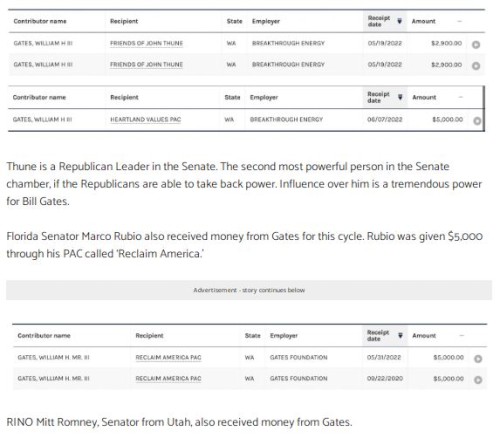
Task: Sort third table by Receipt date arrow
Action: tap(400, 335)
